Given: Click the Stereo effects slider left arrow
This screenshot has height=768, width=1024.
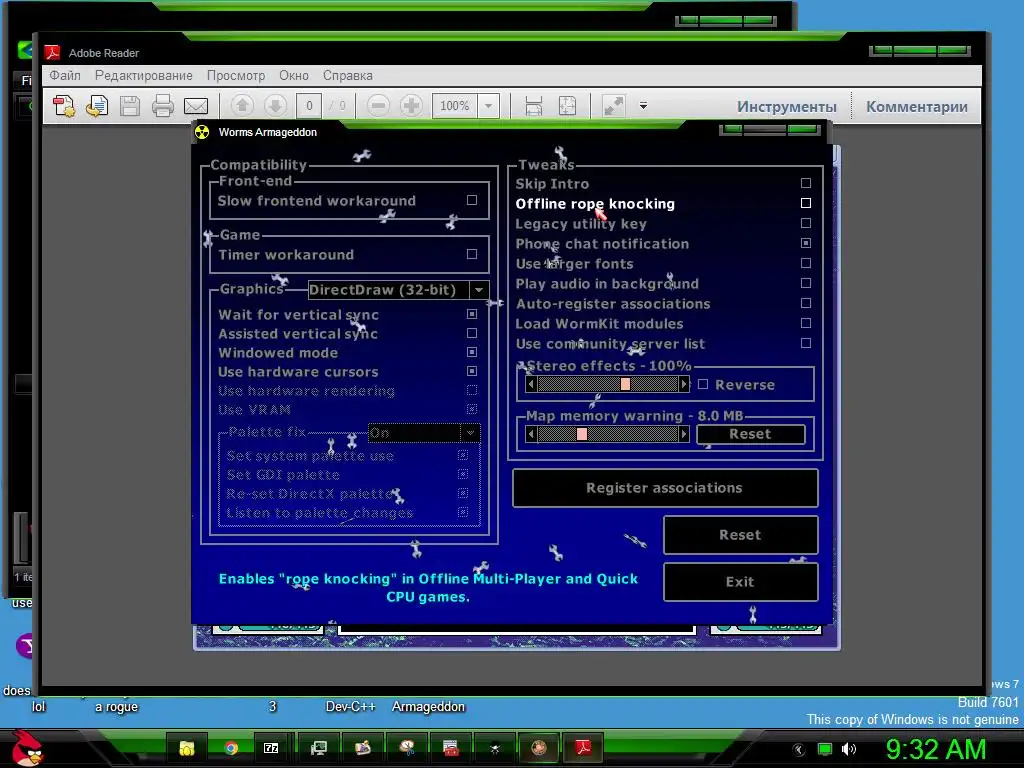Looking at the screenshot, I should pos(531,384).
